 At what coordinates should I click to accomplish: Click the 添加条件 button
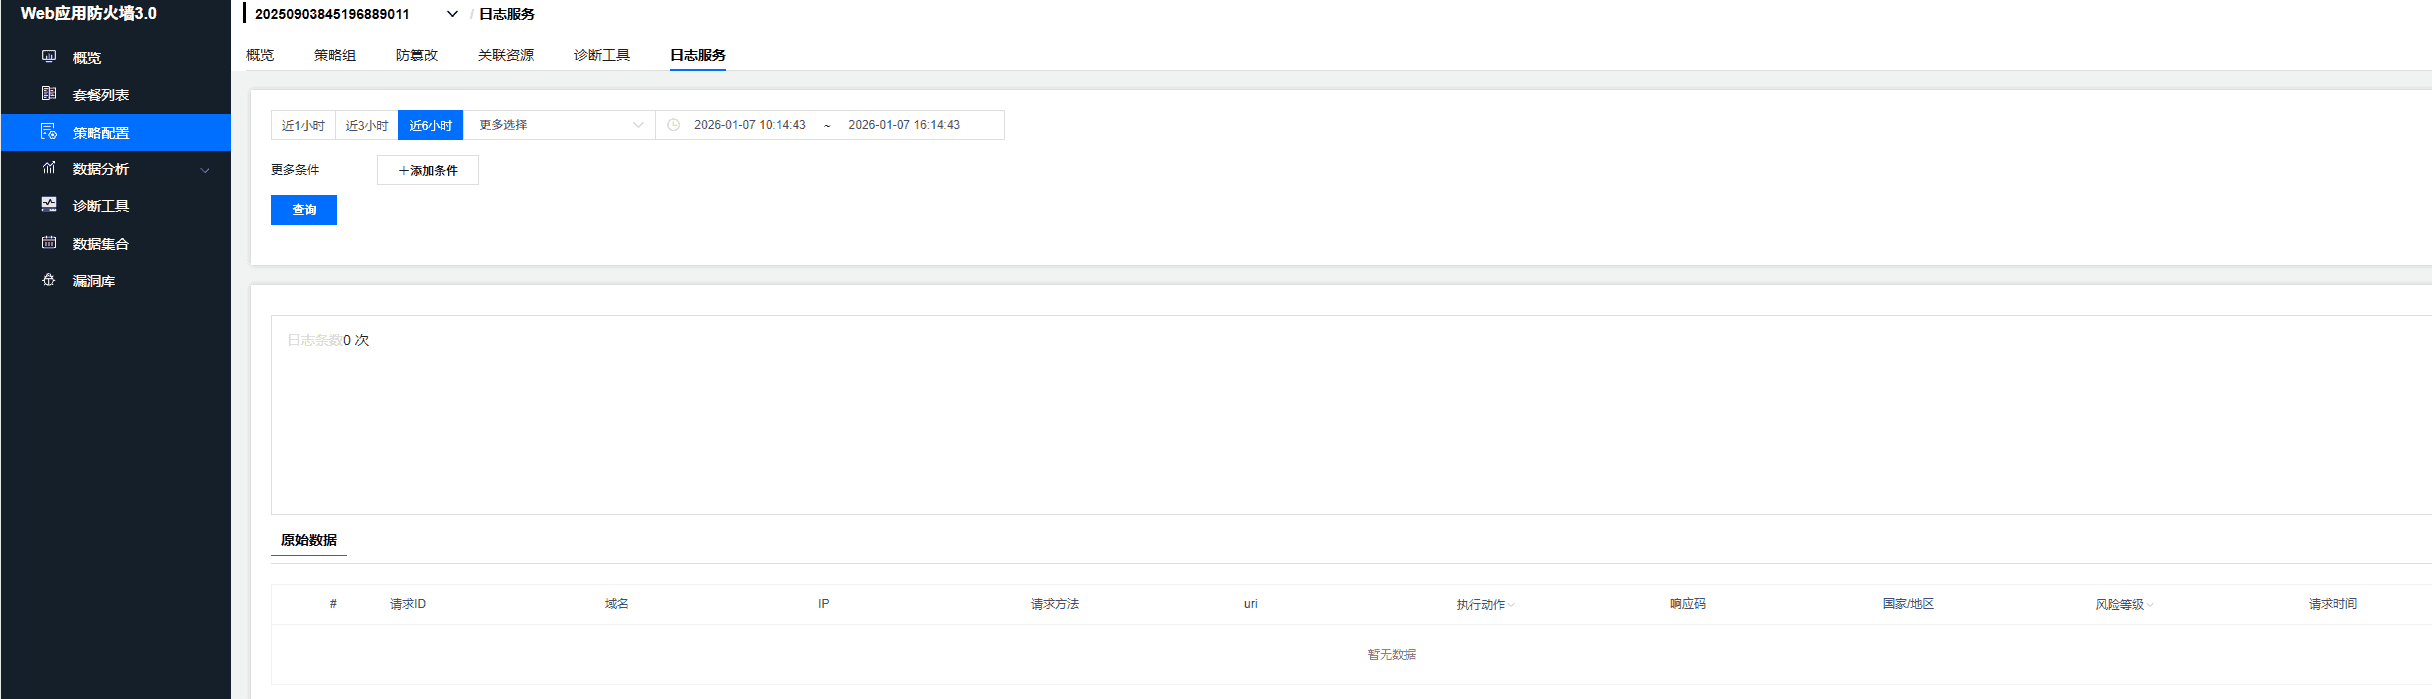click(428, 171)
